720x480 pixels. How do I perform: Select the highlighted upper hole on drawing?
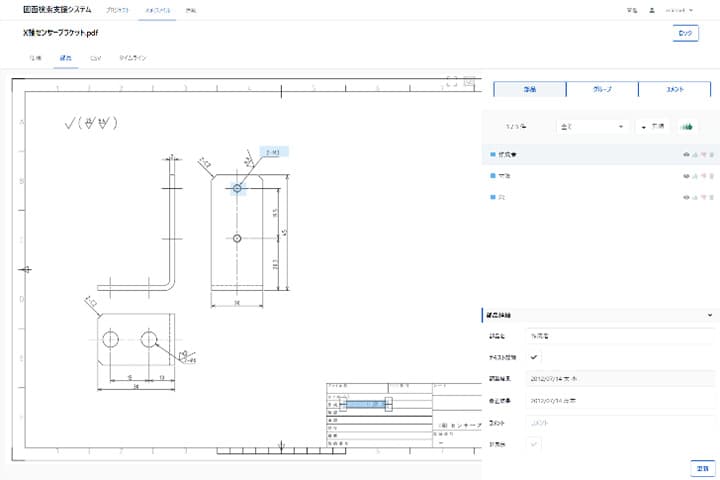237,188
